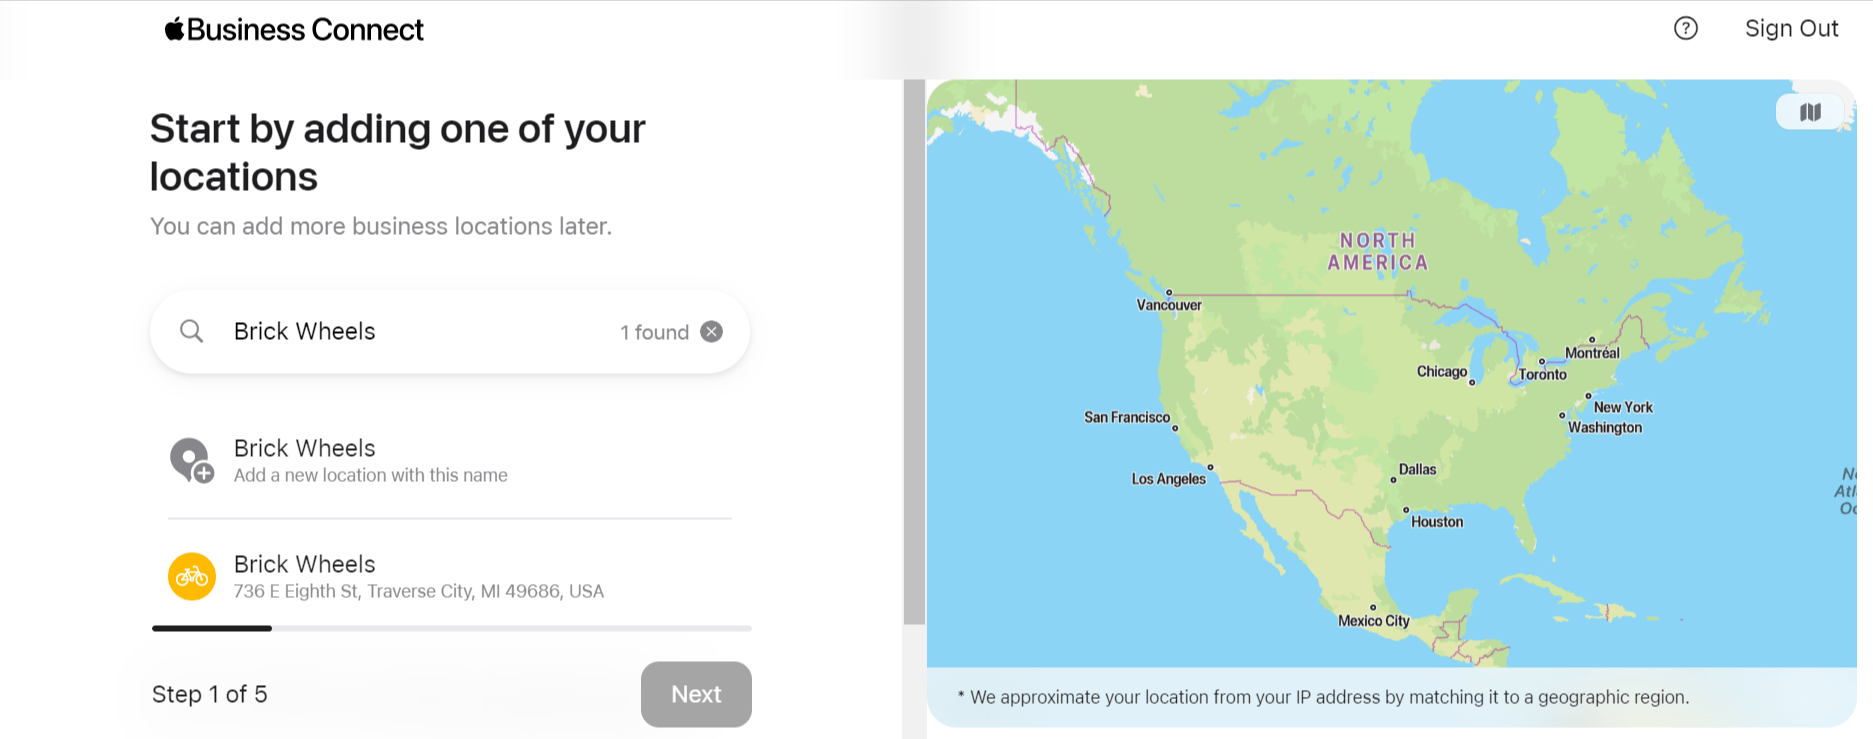1873x739 pixels.
Task: Click the Los Angeles map label
Action: click(x=1168, y=479)
